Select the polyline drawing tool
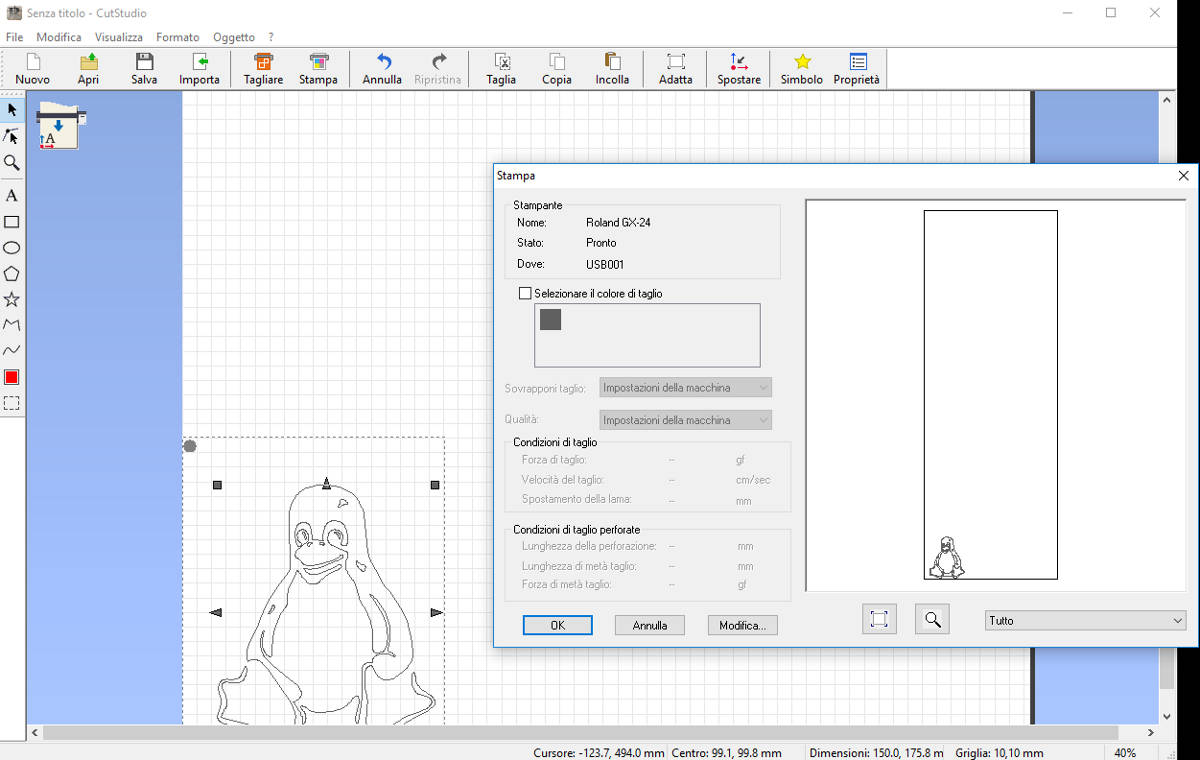 coord(12,325)
